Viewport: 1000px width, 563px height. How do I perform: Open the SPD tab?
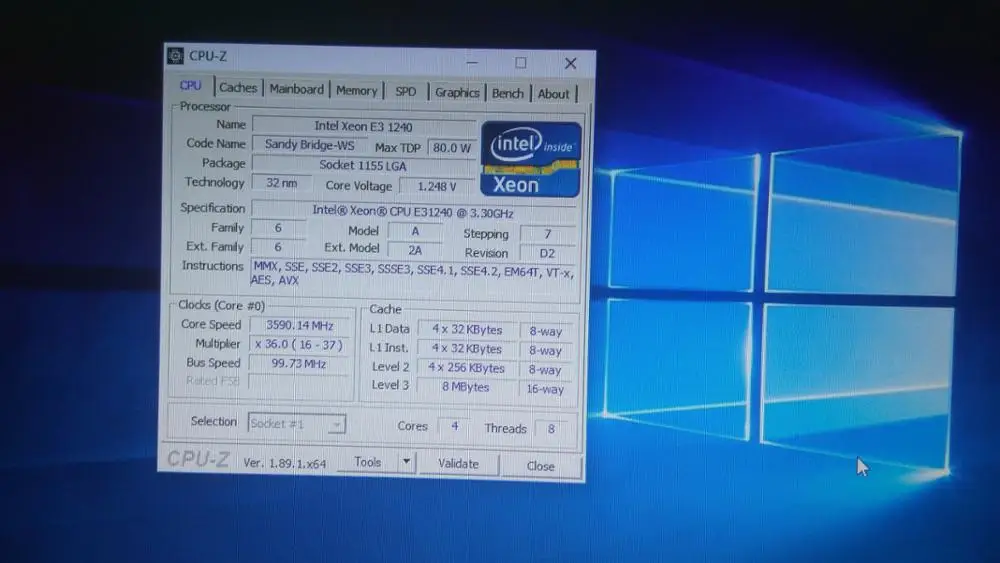pyautogui.click(x=406, y=92)
